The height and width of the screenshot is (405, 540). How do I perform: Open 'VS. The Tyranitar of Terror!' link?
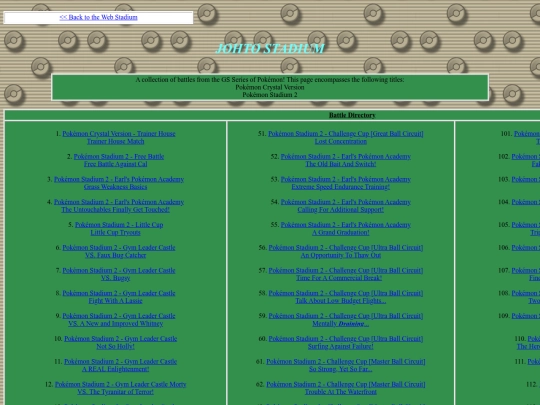tap(115, 392)
